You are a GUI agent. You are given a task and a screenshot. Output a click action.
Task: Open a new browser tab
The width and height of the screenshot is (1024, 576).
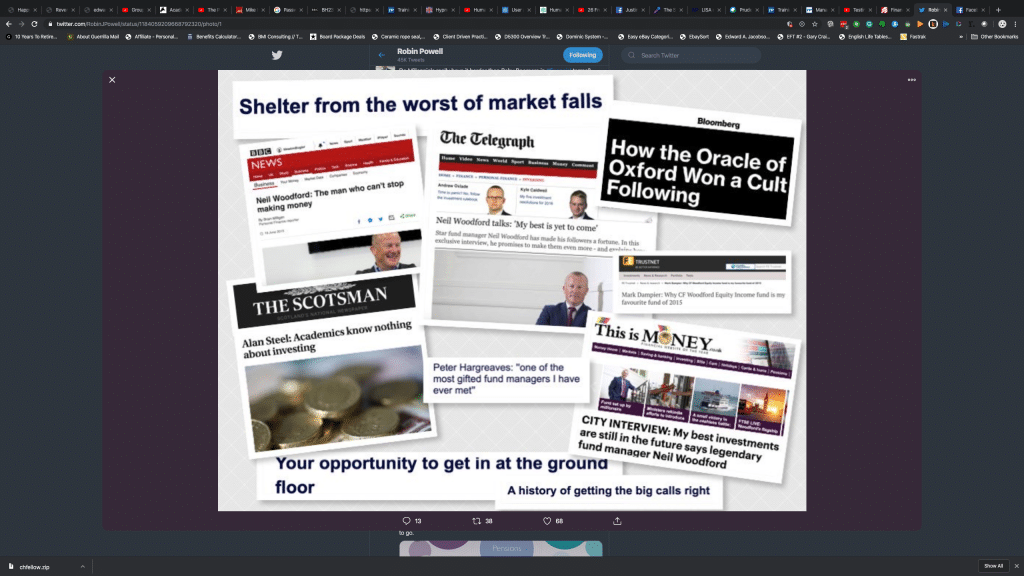tap(998, 10)
